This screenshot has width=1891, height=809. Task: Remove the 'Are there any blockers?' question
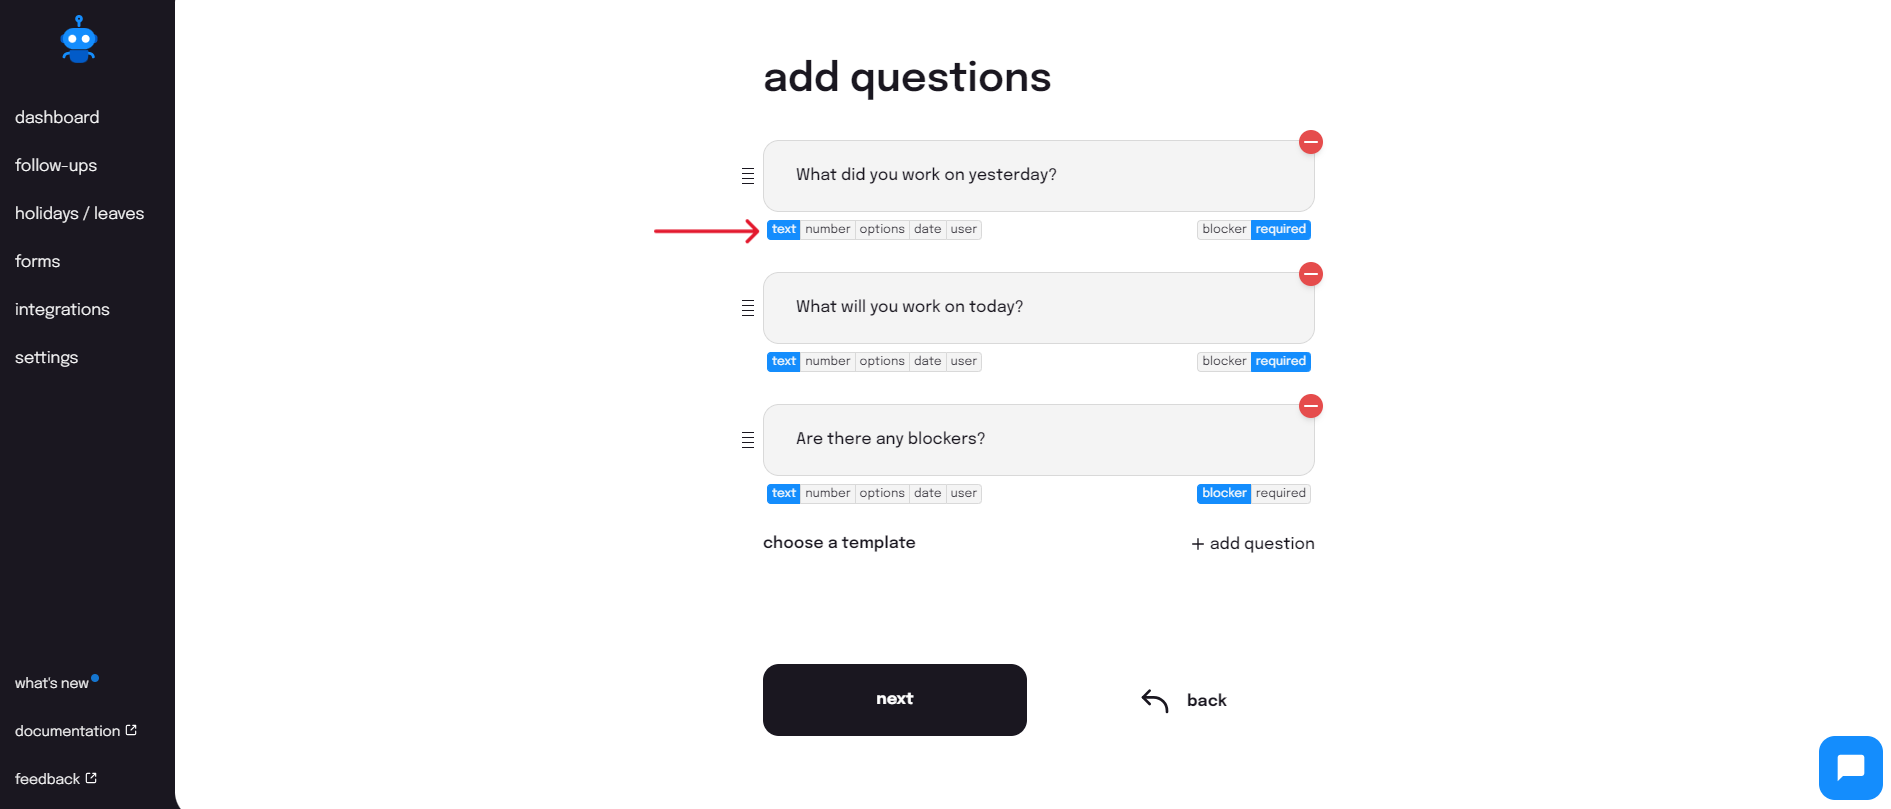coord(1311,406)
